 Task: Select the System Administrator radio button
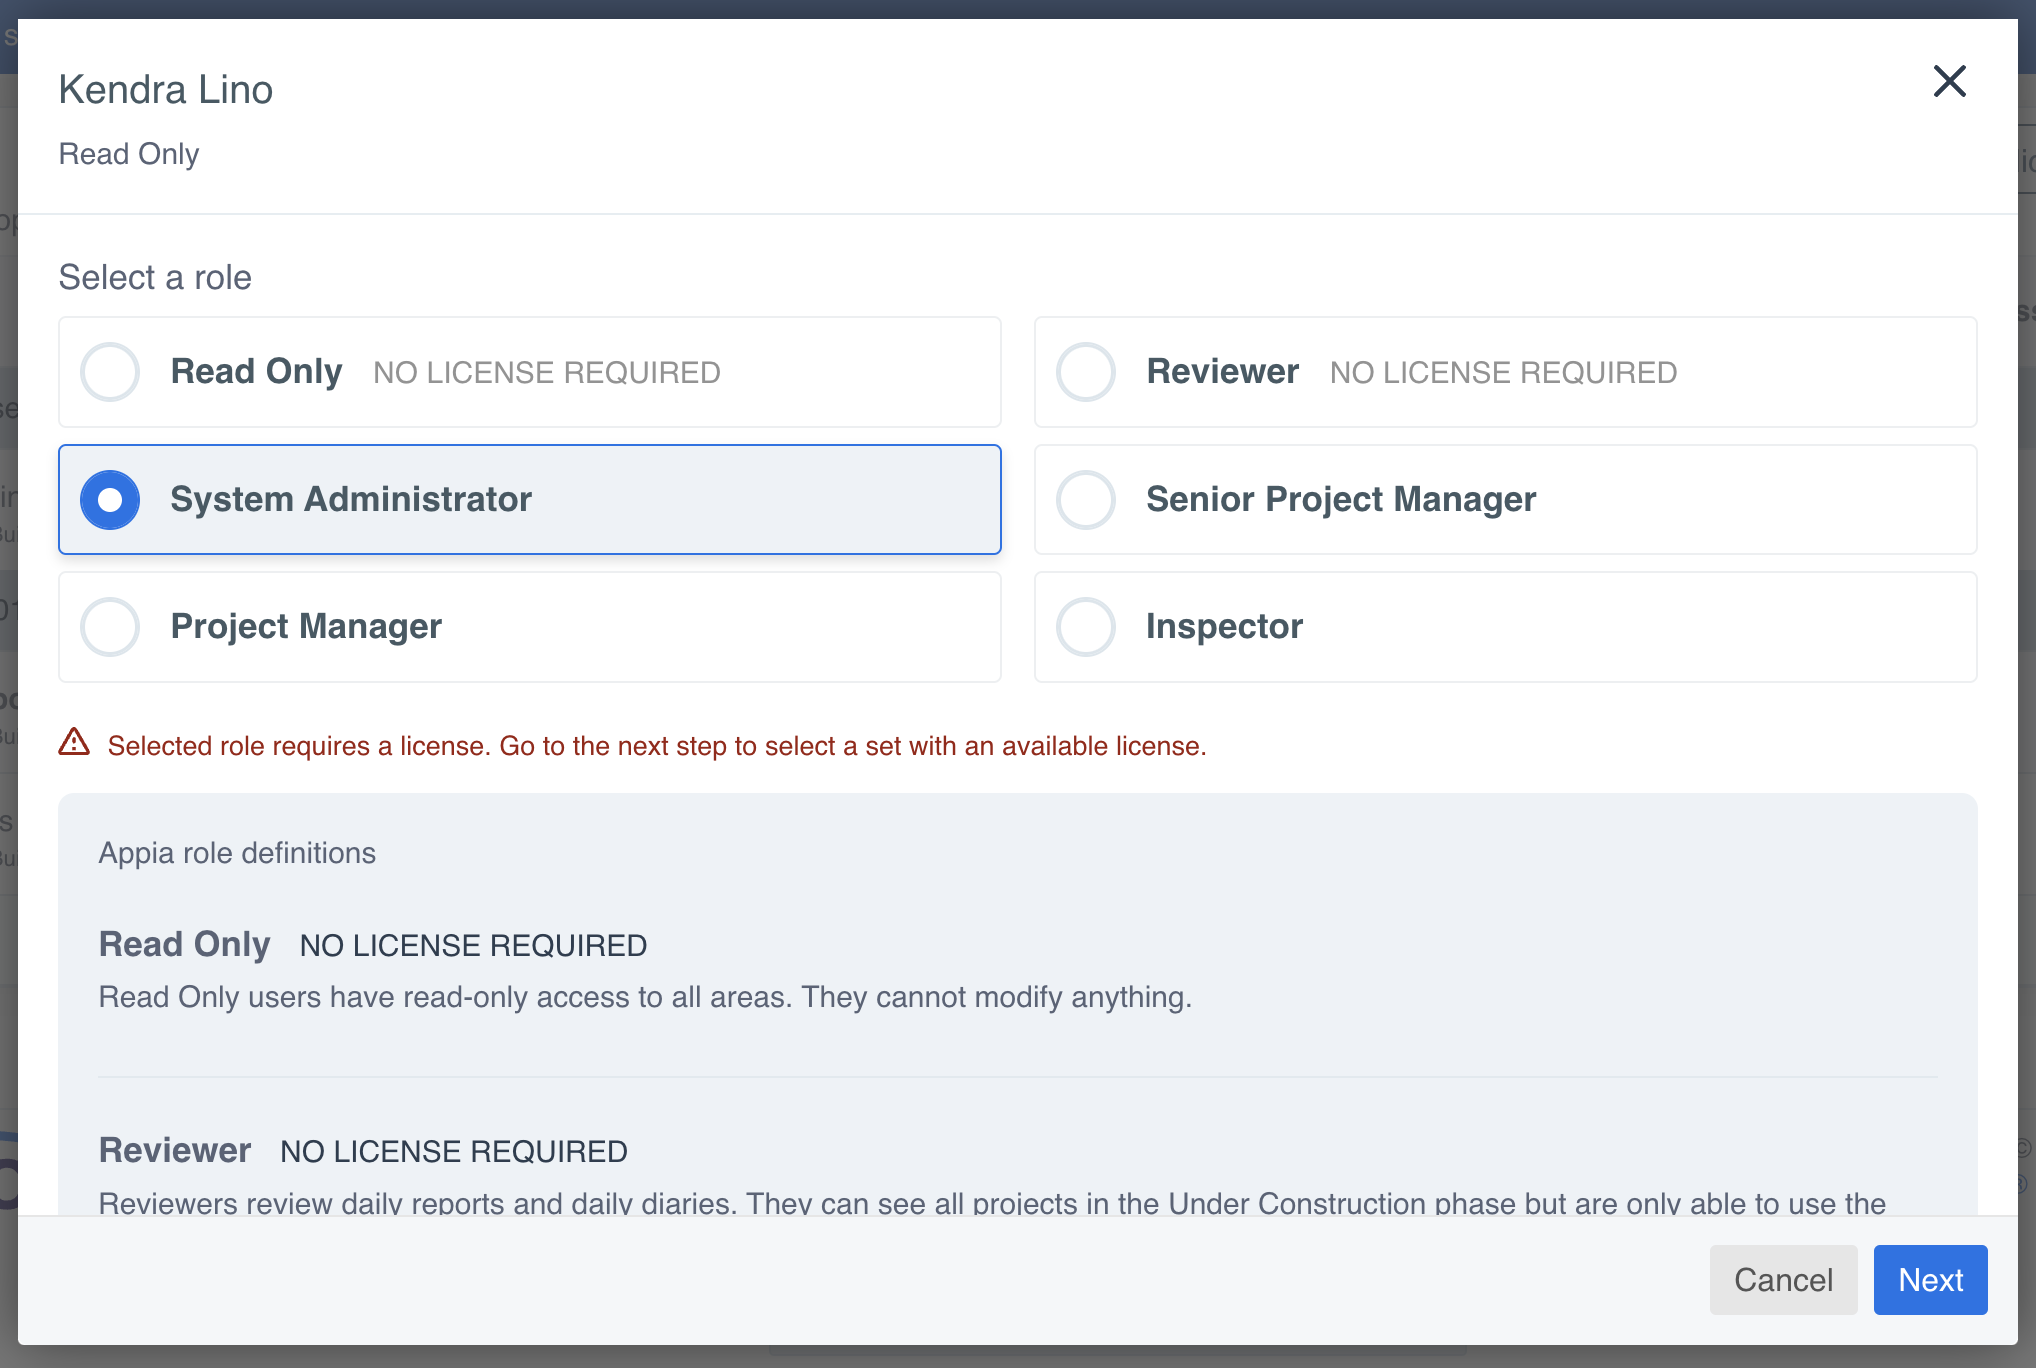pos(110,499)
